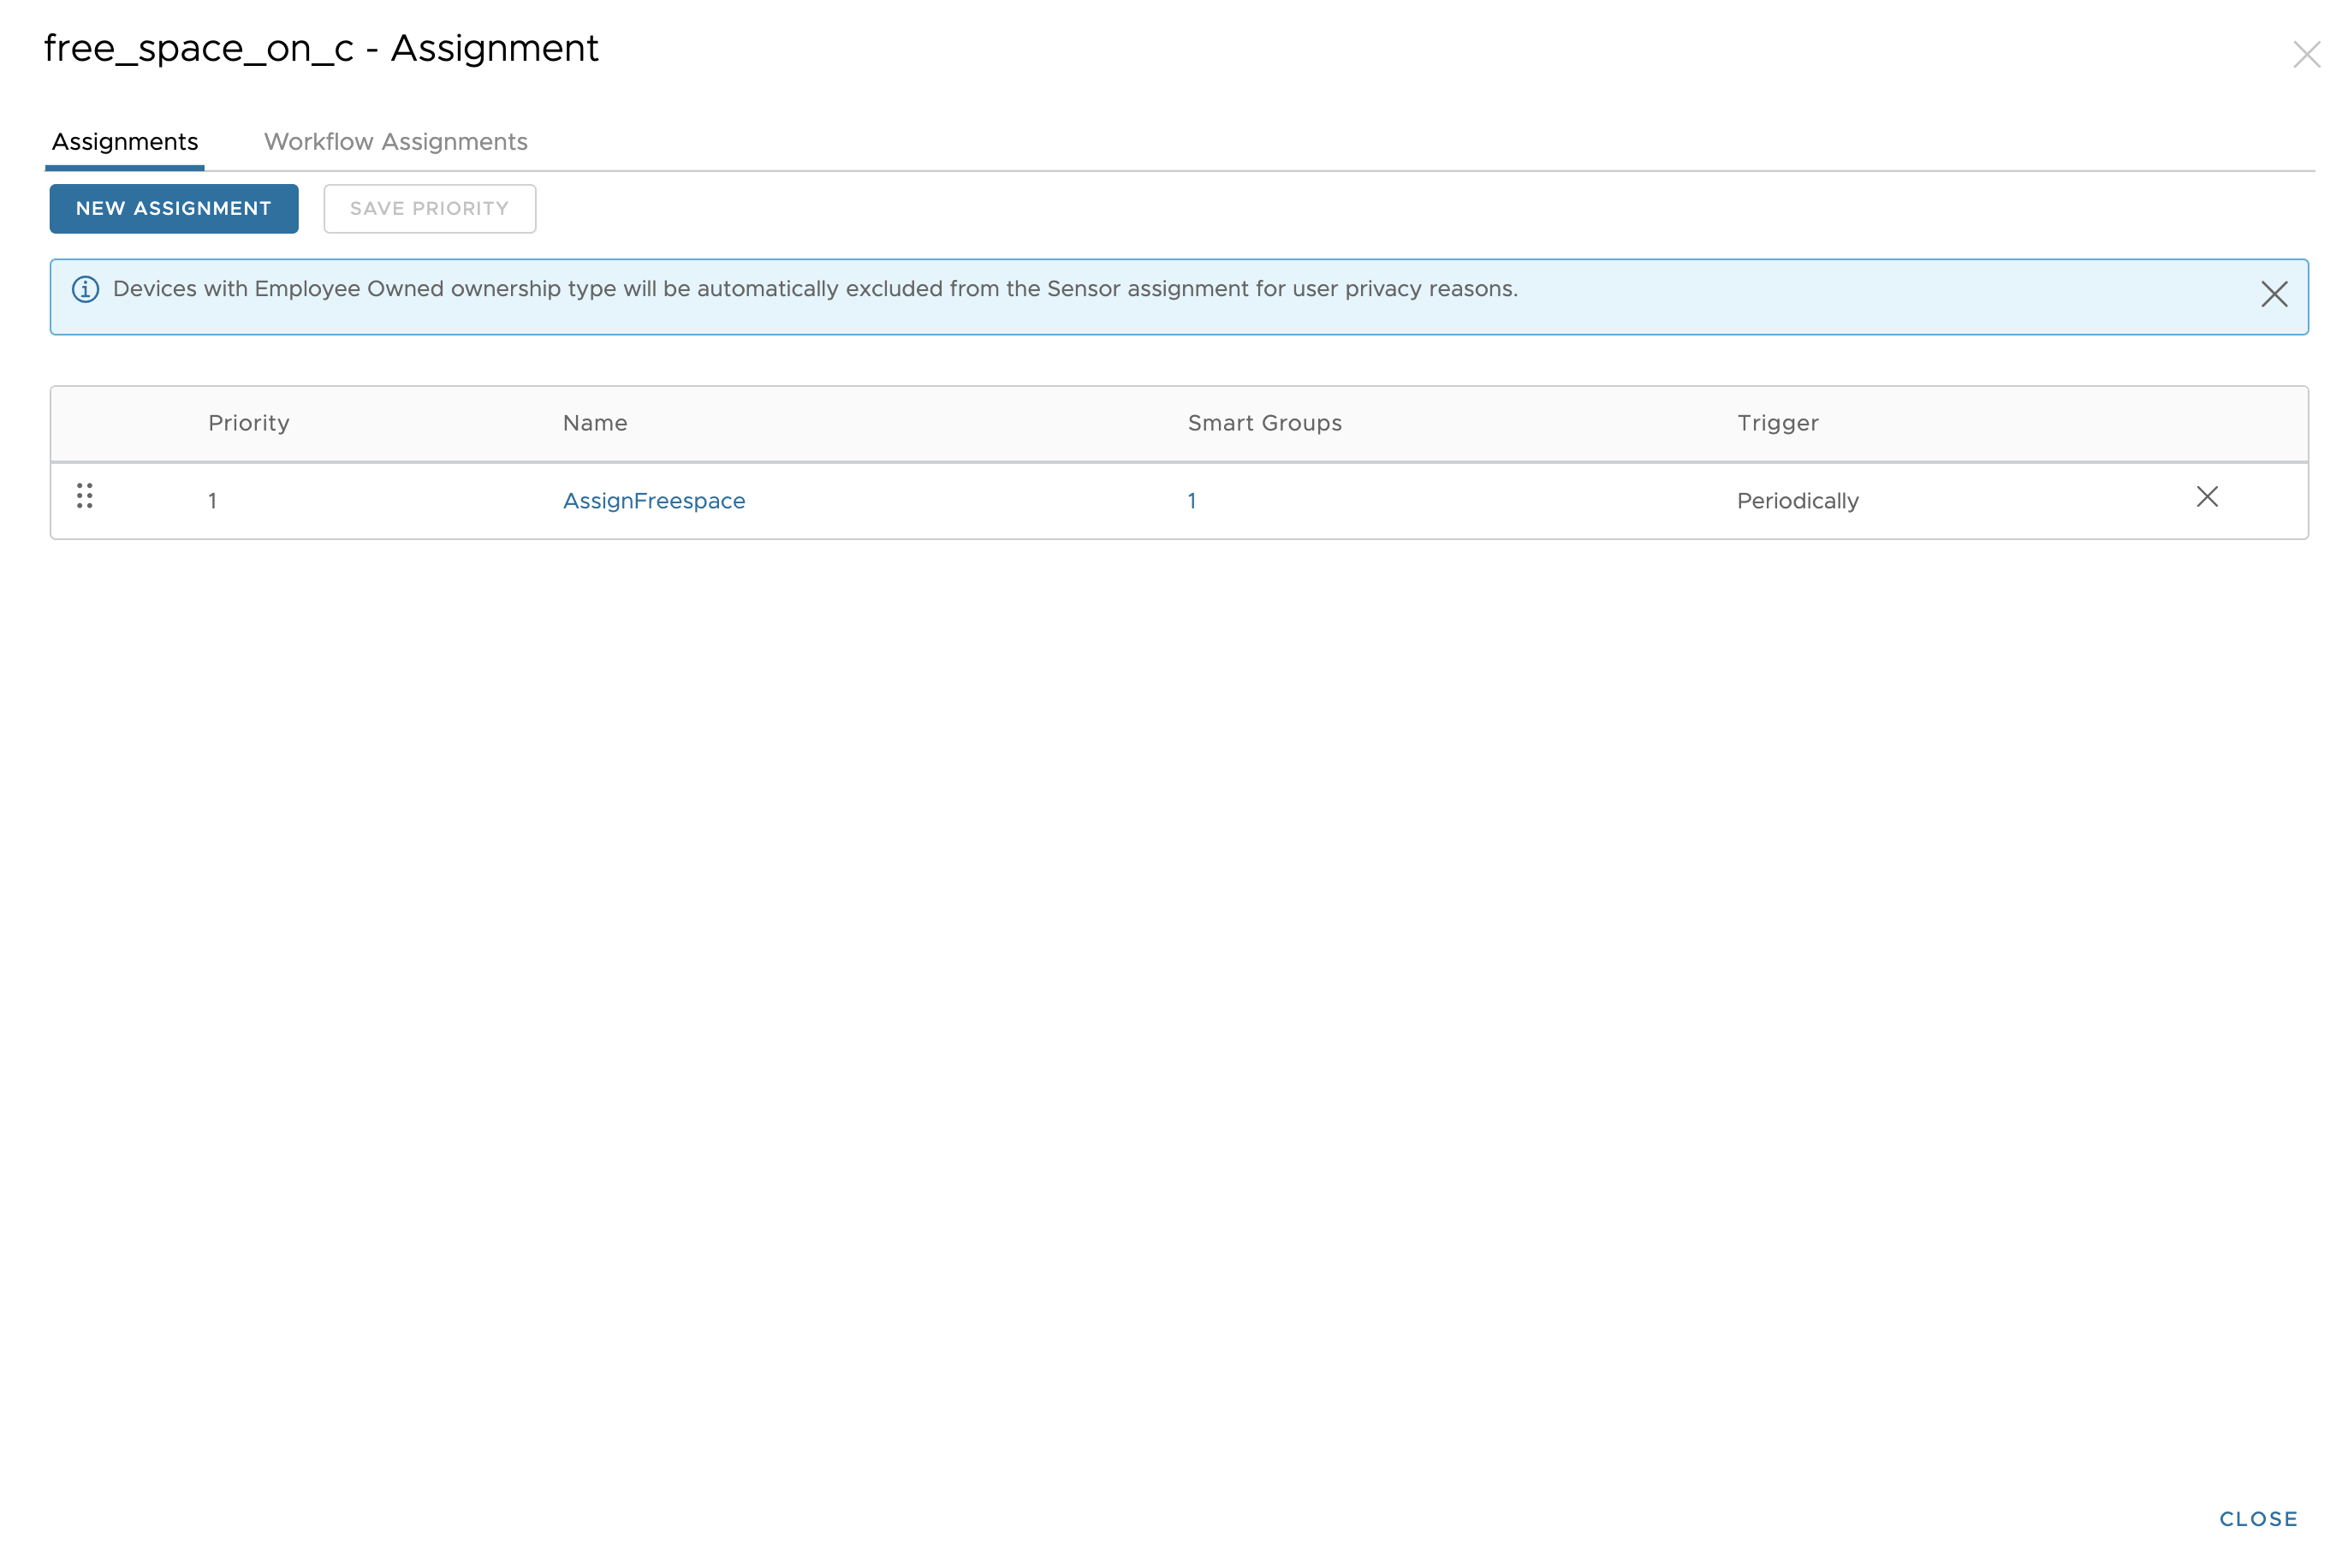Screen dimensions: 2342x1568
Task: Click the Smart Groups column header
Action: [x=1265, y=423]
